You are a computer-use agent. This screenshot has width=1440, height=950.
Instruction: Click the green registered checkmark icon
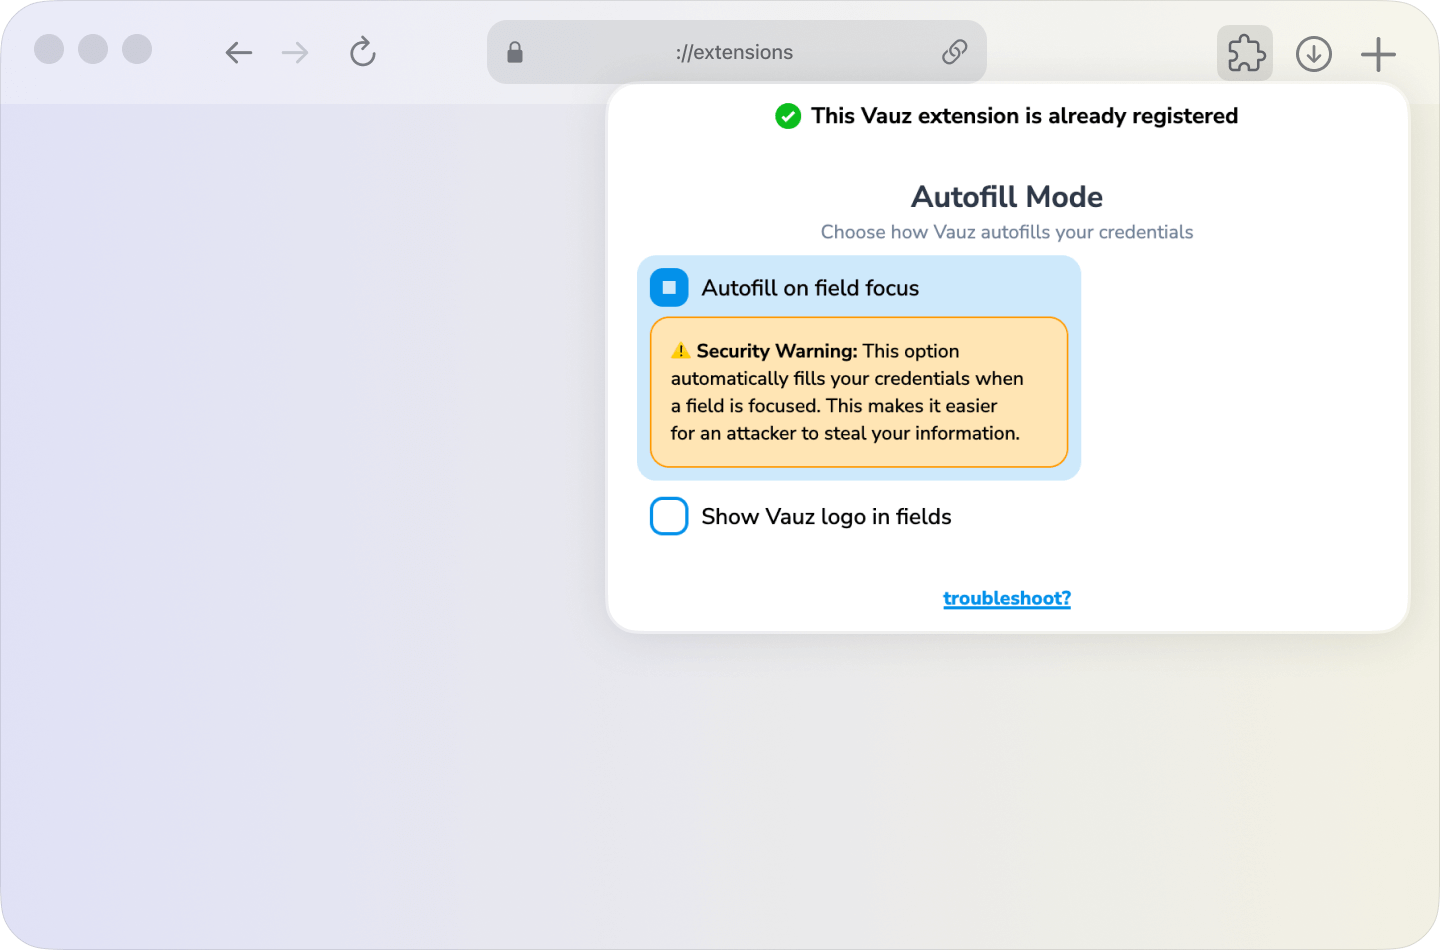788,116
